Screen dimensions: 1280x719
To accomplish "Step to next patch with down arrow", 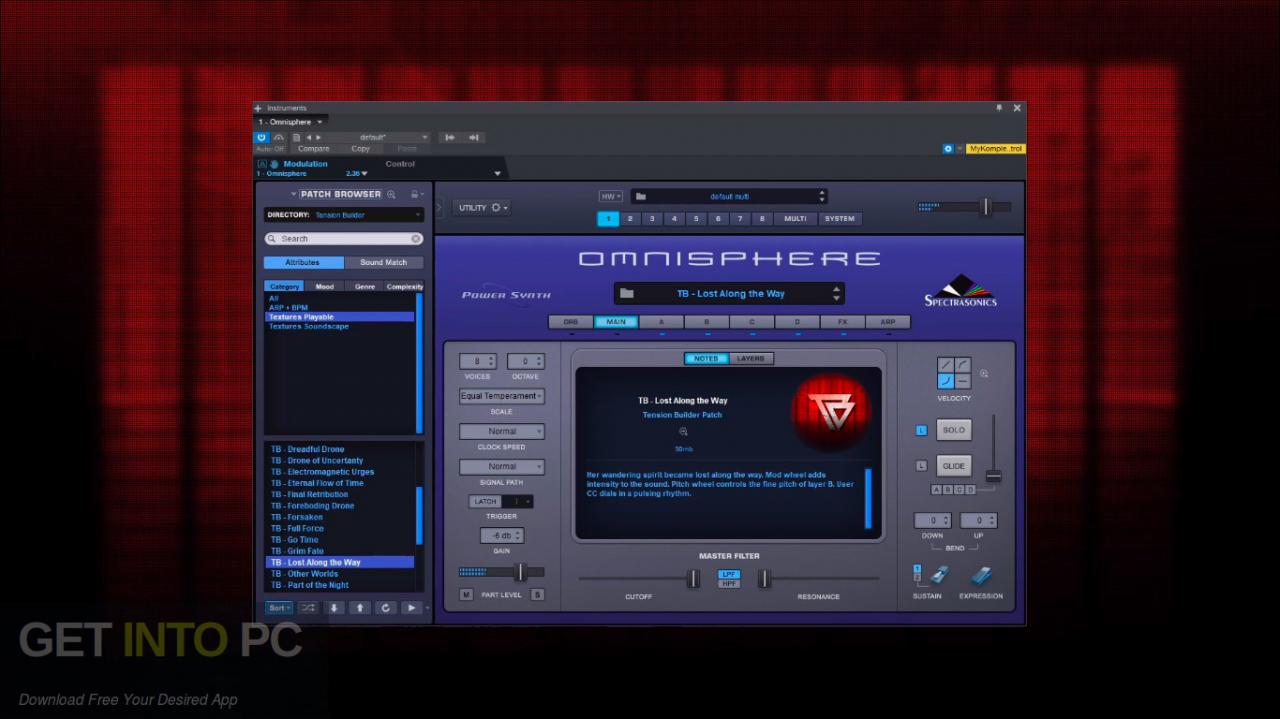I will (334, 608).
